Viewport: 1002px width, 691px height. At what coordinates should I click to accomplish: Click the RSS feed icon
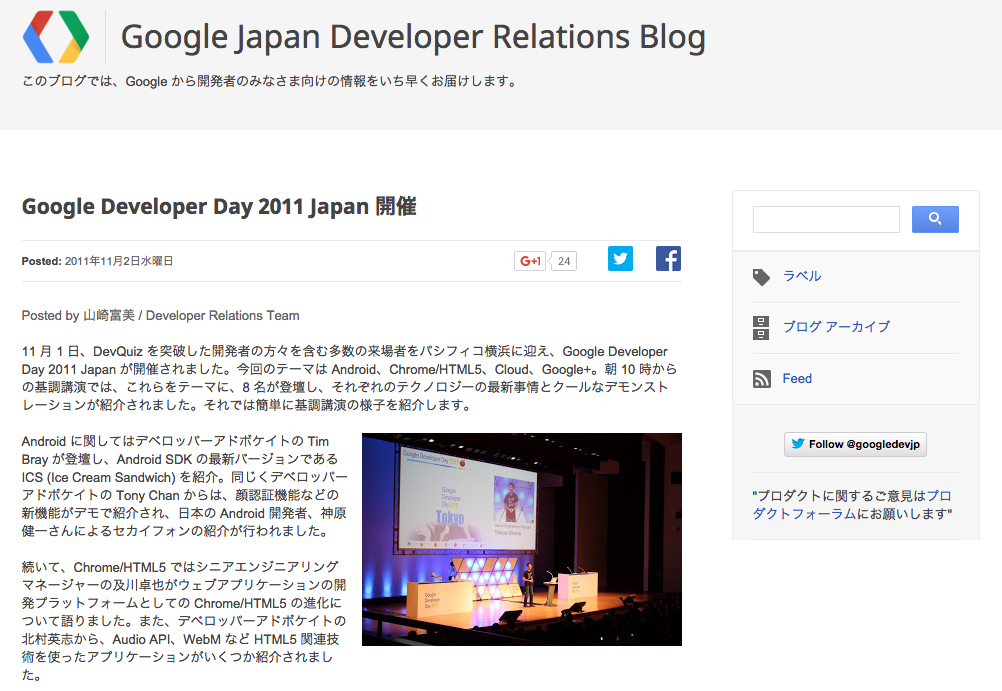761,379
